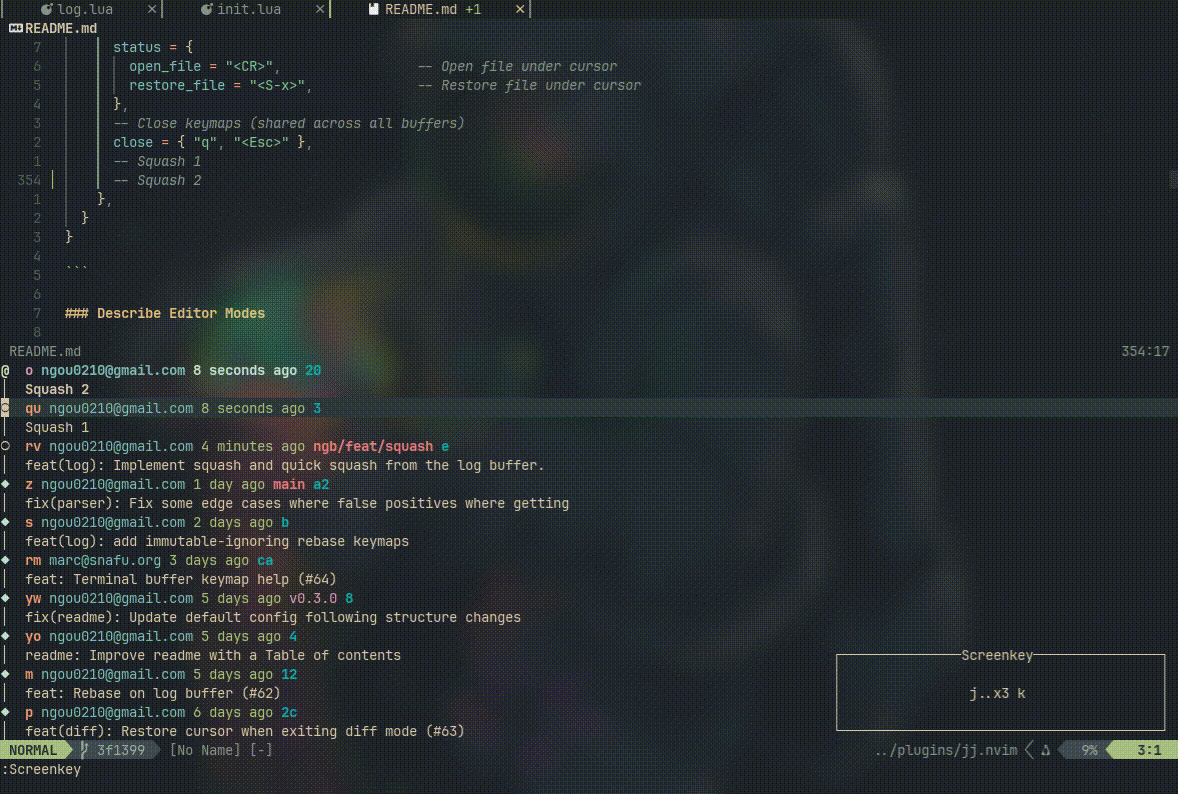Click the diamond node beside commit z
This screenshot has width=1178, height=794.
click(x=5, y=485)
